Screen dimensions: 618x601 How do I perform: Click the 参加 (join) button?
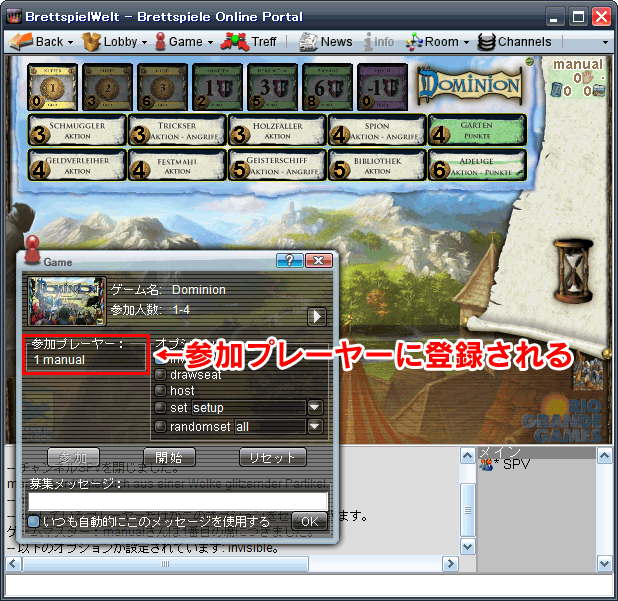point(73,457)
